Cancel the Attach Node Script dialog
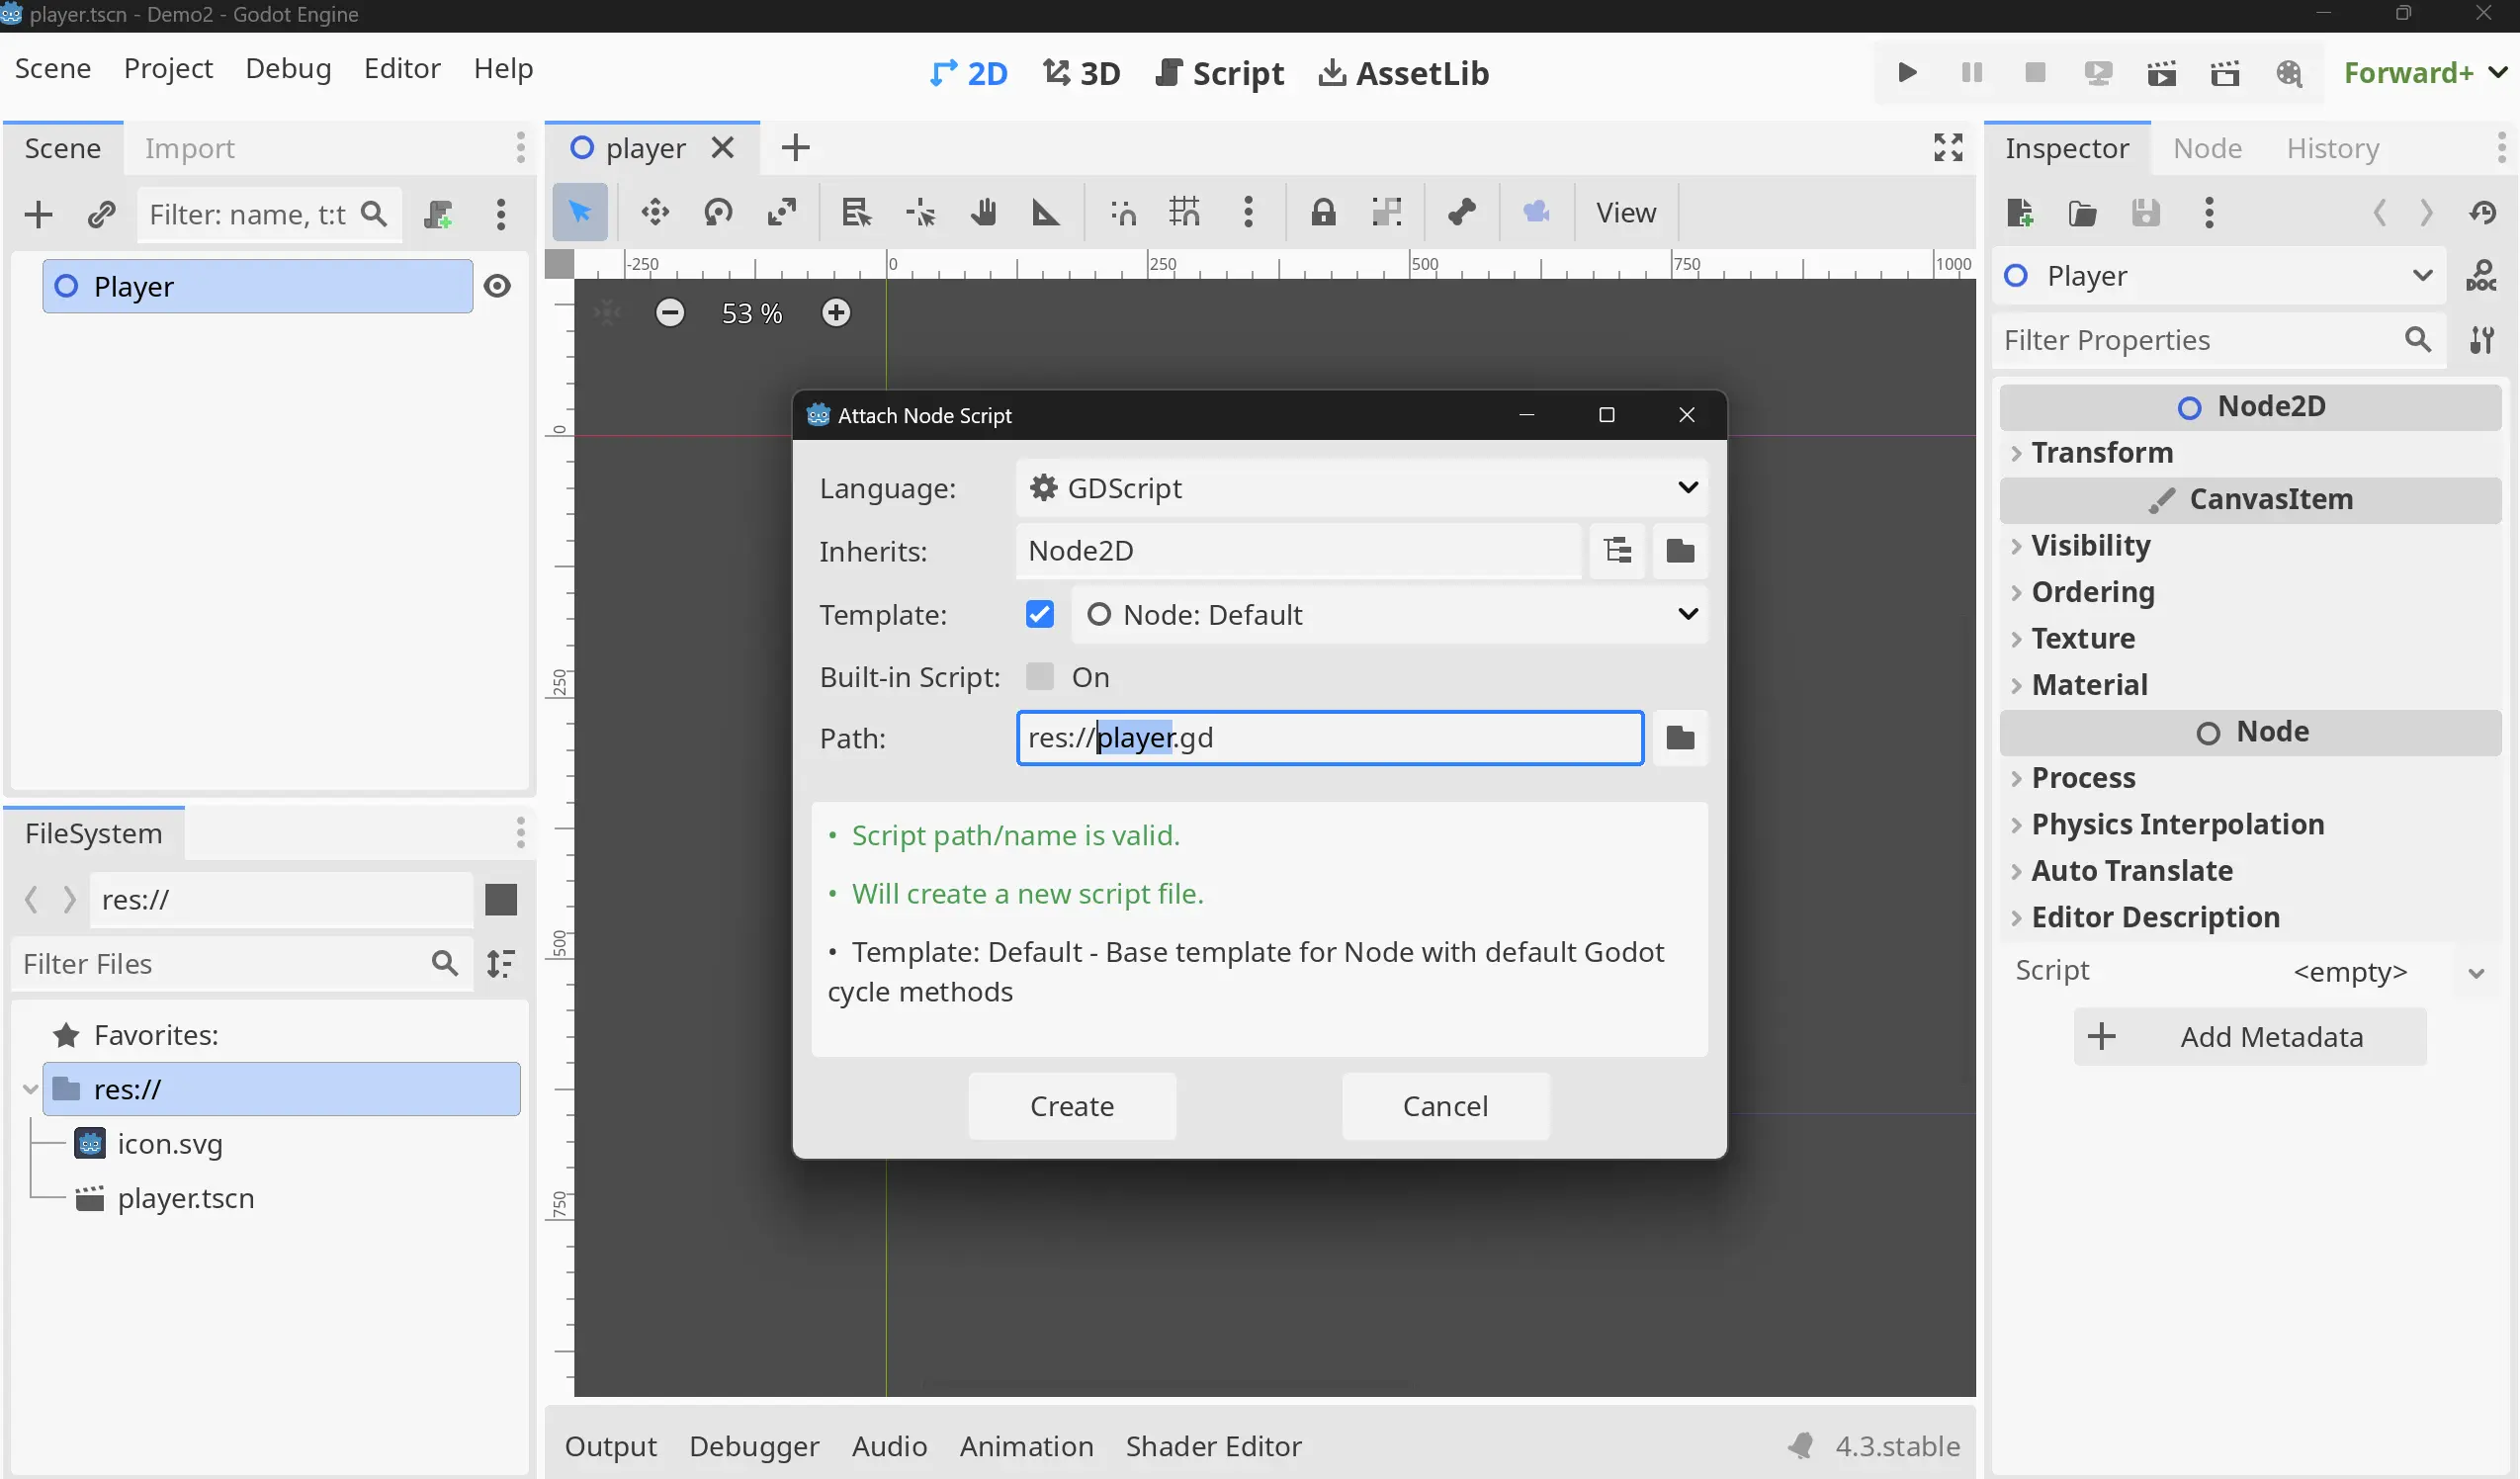Viewport: 2520px width, 1479px height. coord(1445,1106)
